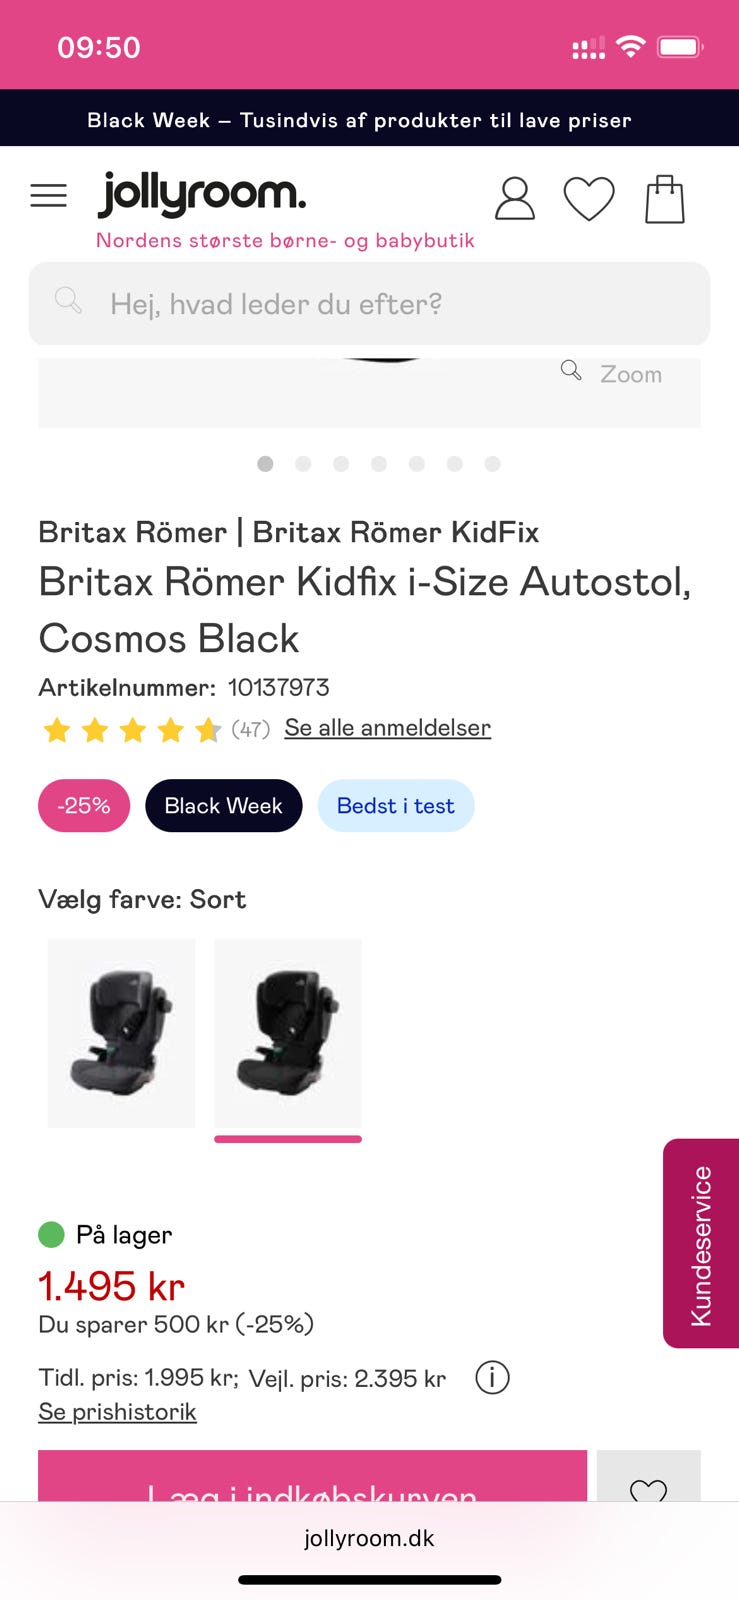Click the Bedst i test badge
Viewport: 739px width, 1600px height.
pyautogui.click(x=395, y=806)
